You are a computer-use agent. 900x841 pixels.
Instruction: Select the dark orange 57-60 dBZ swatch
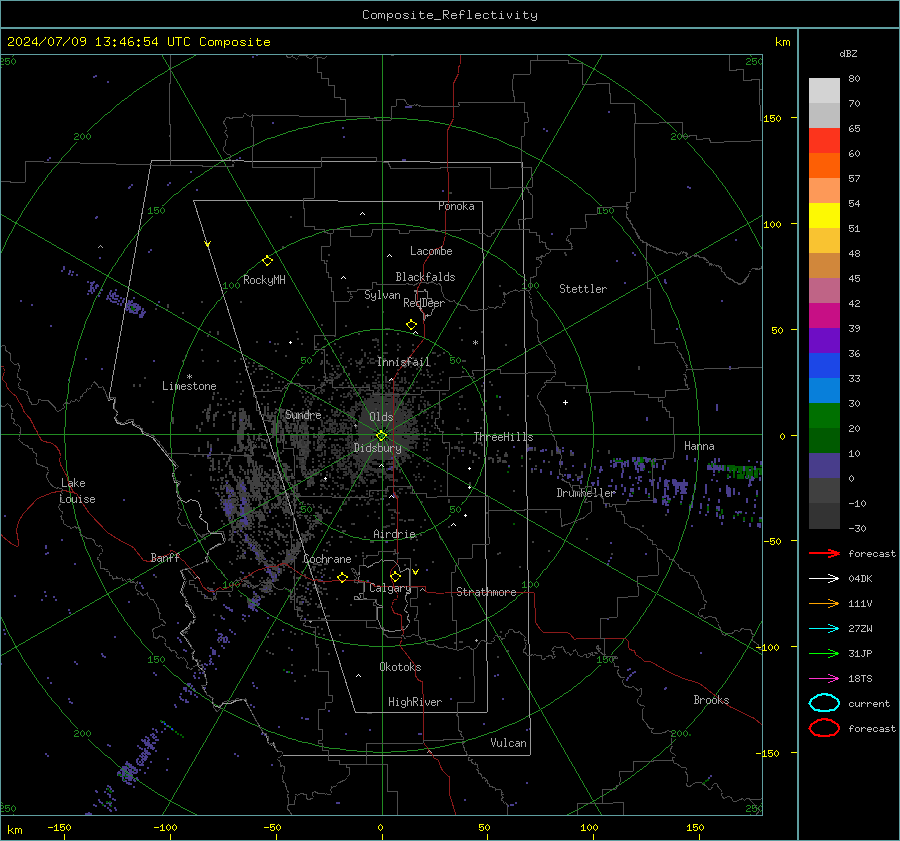coord(824,166)
